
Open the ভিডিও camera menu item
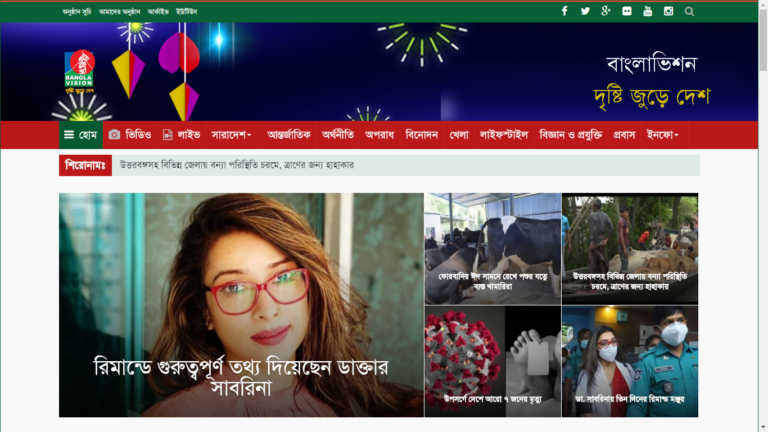pos(130,135)
